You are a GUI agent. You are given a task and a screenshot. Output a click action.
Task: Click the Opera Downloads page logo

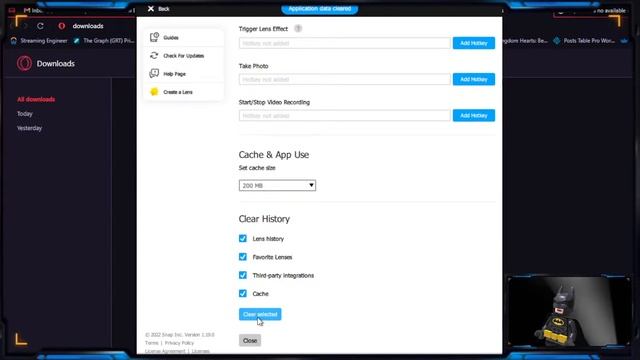[24, 63]
